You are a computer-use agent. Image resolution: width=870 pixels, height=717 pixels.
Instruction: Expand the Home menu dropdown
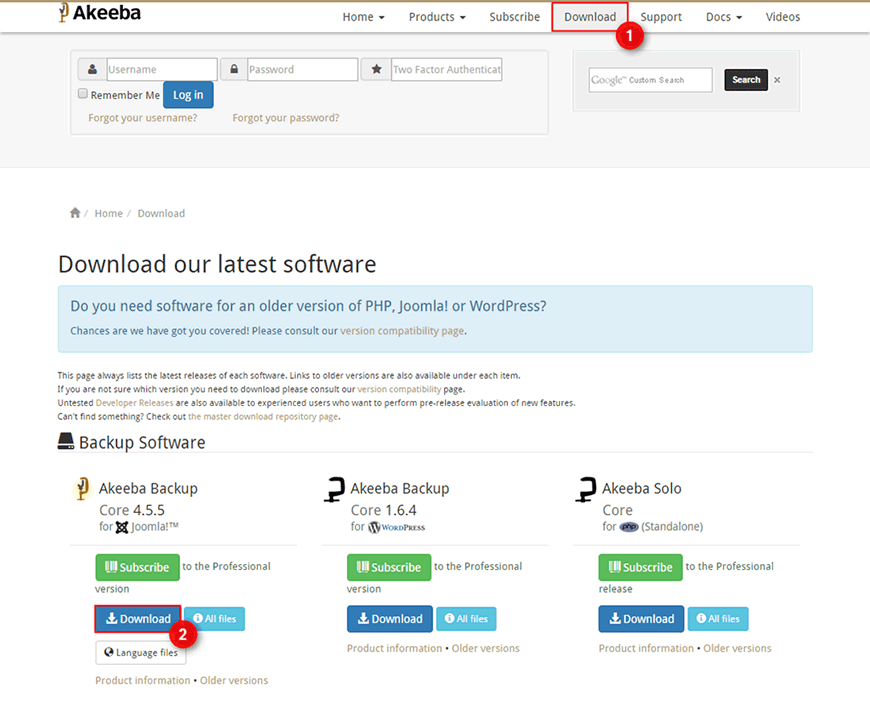(x=363, y=17)
